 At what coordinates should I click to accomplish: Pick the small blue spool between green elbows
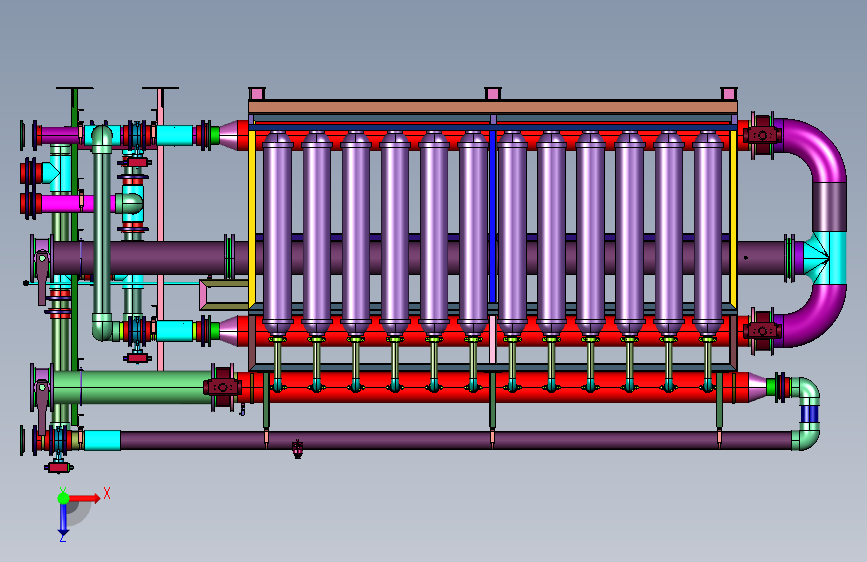[x=809, y=414]
